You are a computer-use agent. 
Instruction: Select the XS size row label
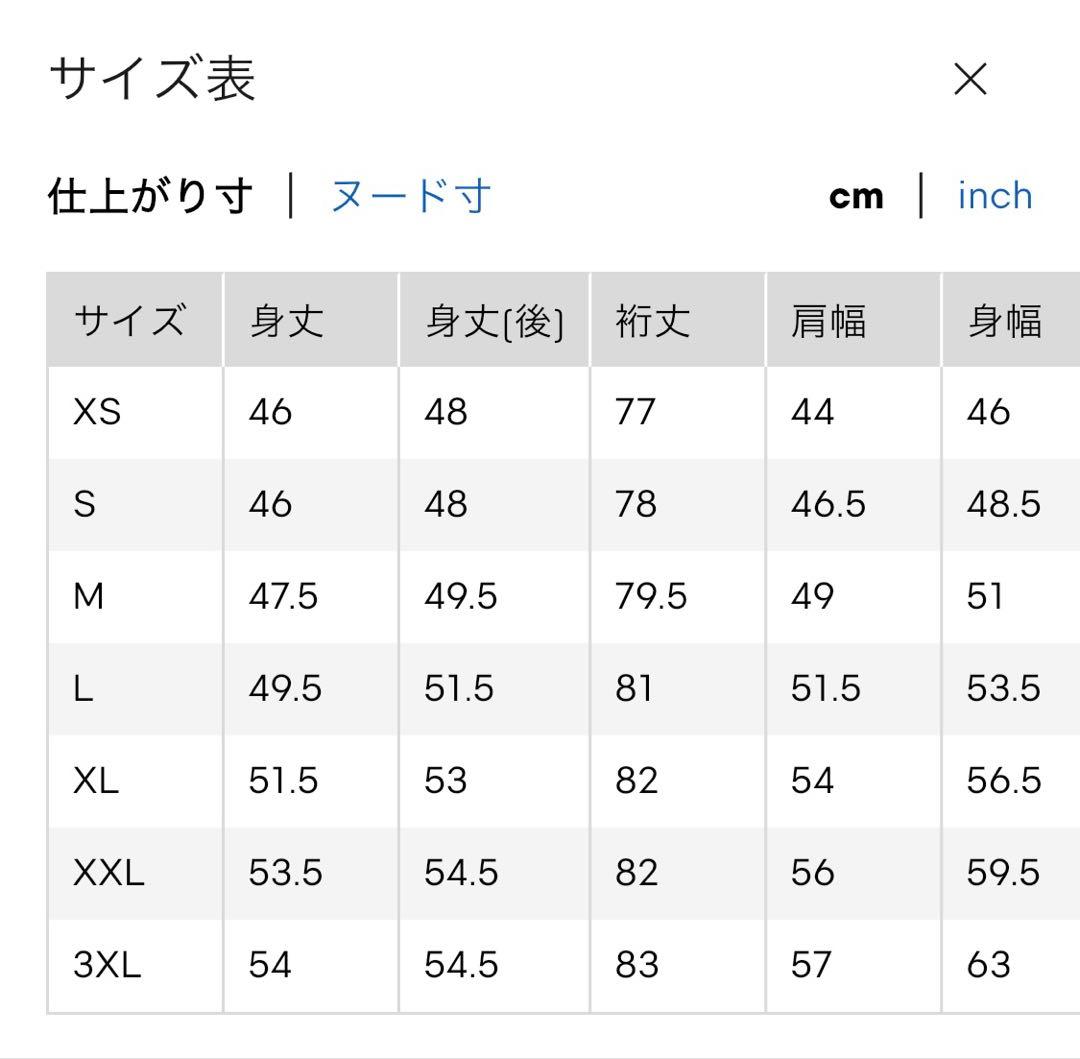click(x=97, y=412)
